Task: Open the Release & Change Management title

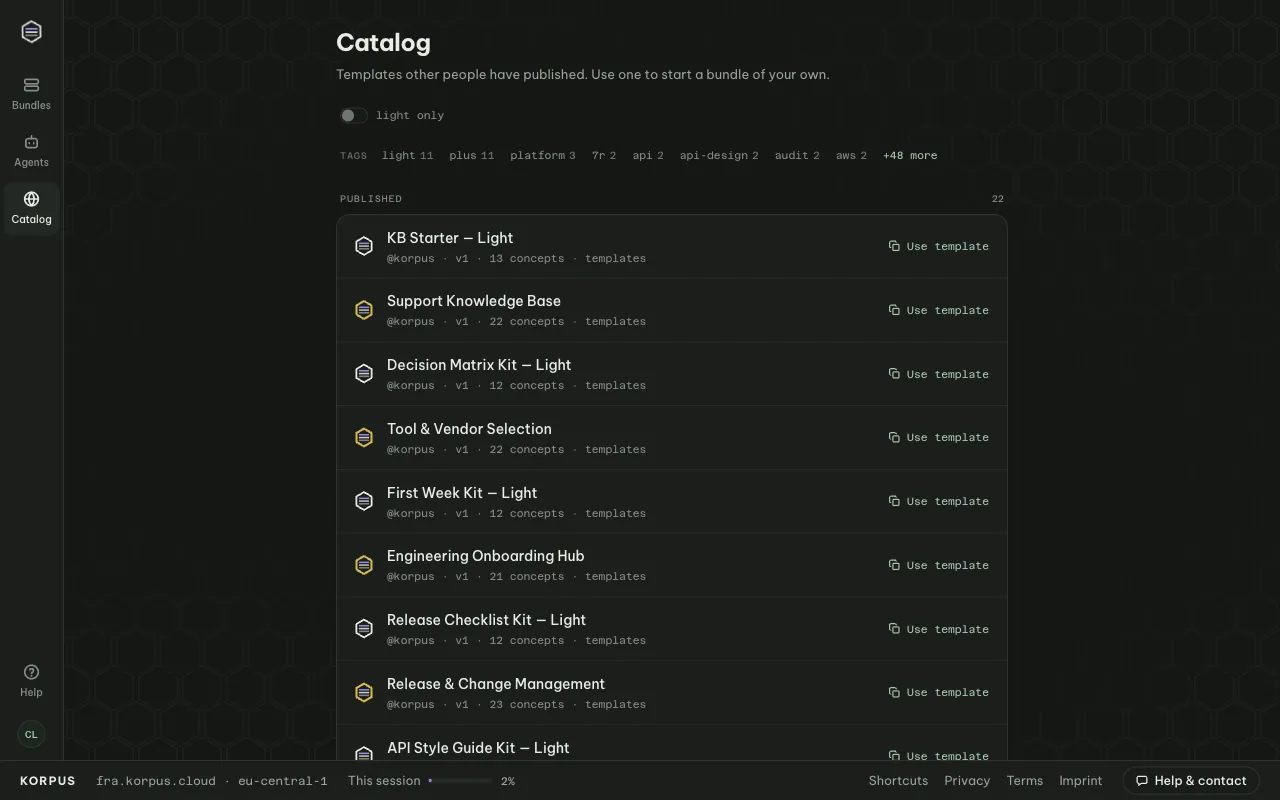Action: pos(496,684)
